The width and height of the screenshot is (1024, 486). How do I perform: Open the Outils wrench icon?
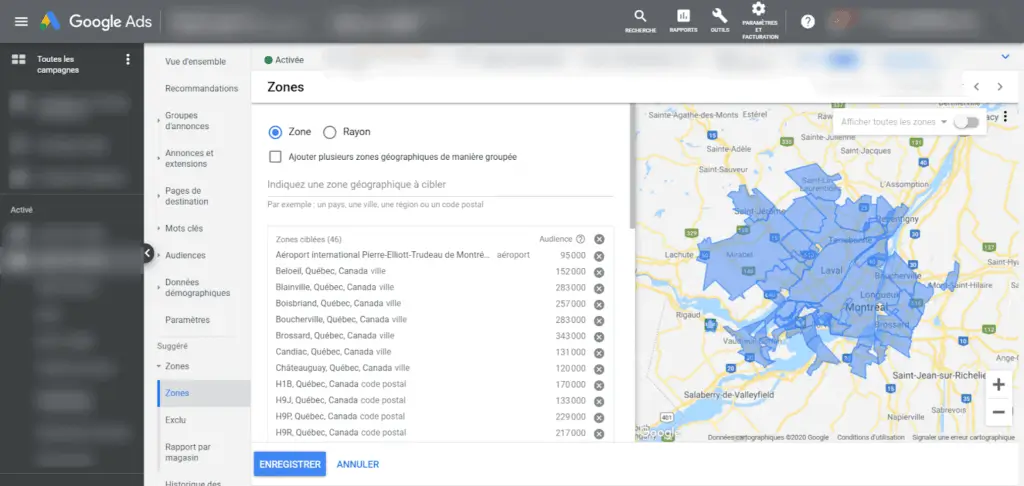pyautogui.click(x=719, y=16)
